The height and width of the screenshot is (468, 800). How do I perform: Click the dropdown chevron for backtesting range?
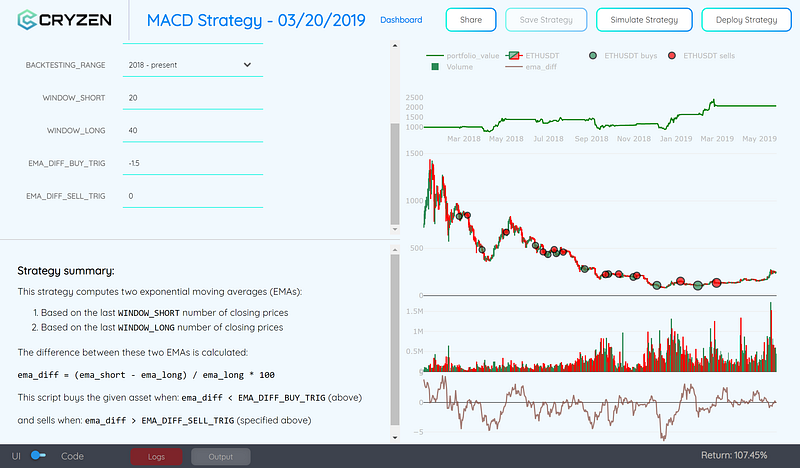[x=247, y=65]
